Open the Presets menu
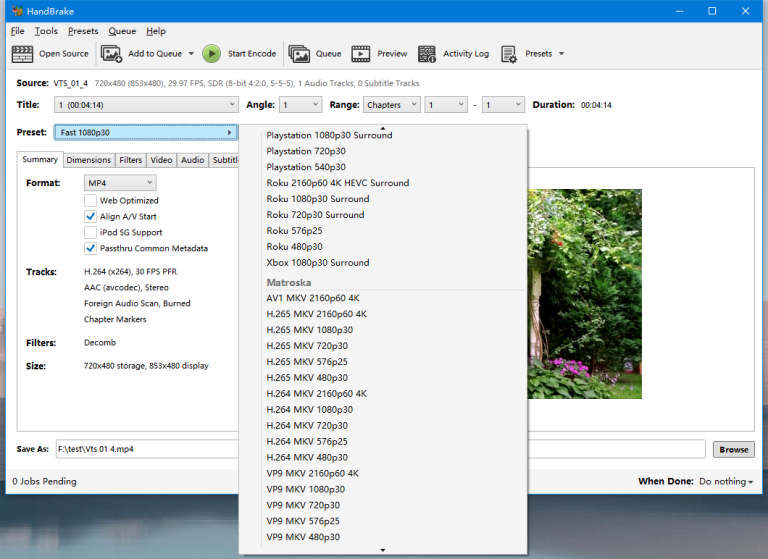 click(83, 31)
